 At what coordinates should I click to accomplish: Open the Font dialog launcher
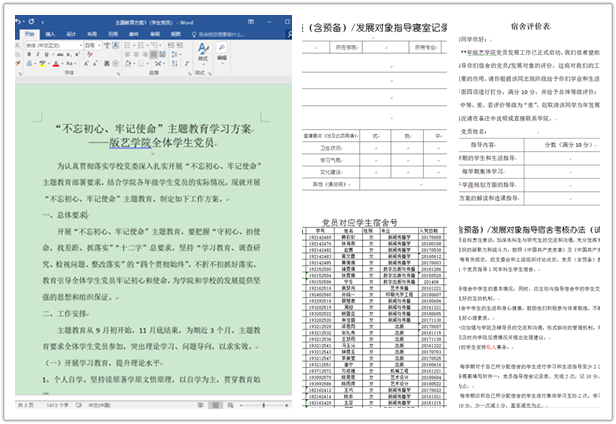click(x=118, y=73)
